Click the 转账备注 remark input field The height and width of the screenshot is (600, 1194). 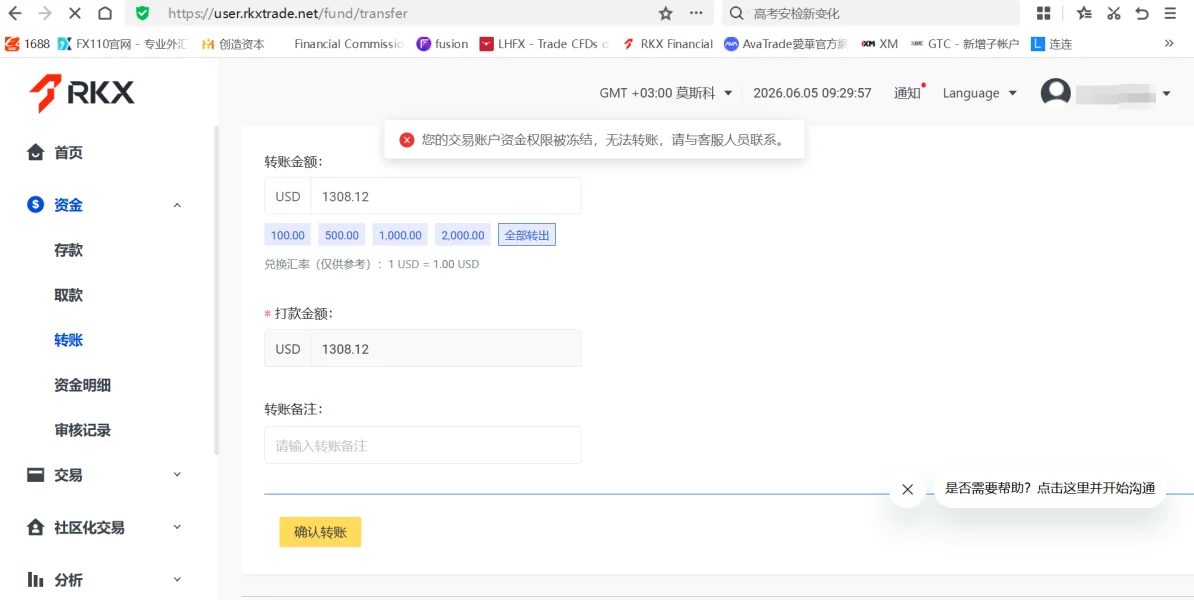tap(423, 445)
